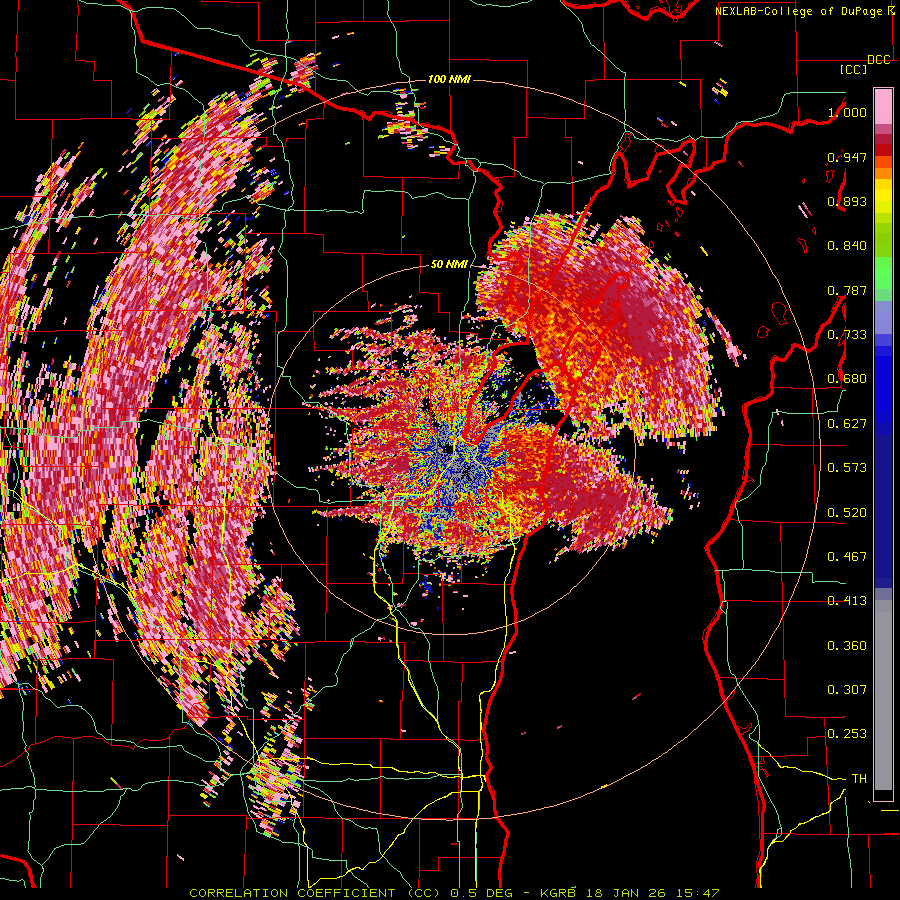Click the 0.573 value on the color scale

point(847,468)
